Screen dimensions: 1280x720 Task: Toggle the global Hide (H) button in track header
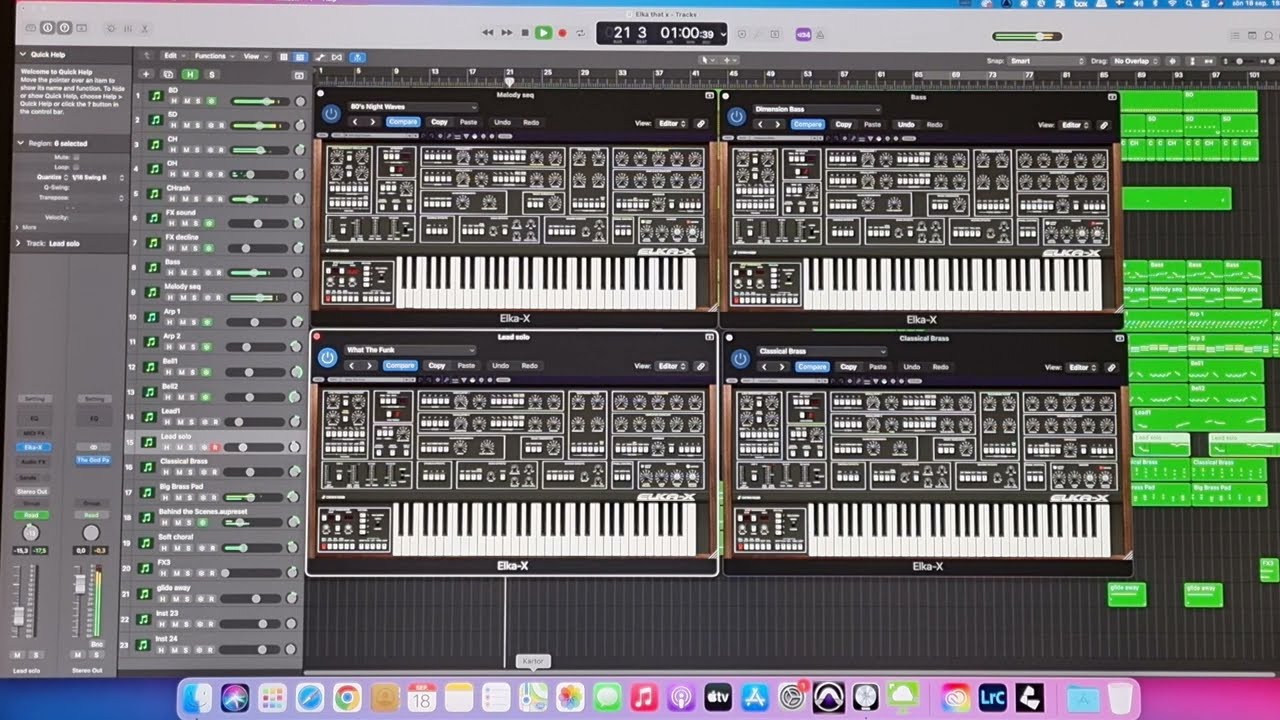click(189, 74)
